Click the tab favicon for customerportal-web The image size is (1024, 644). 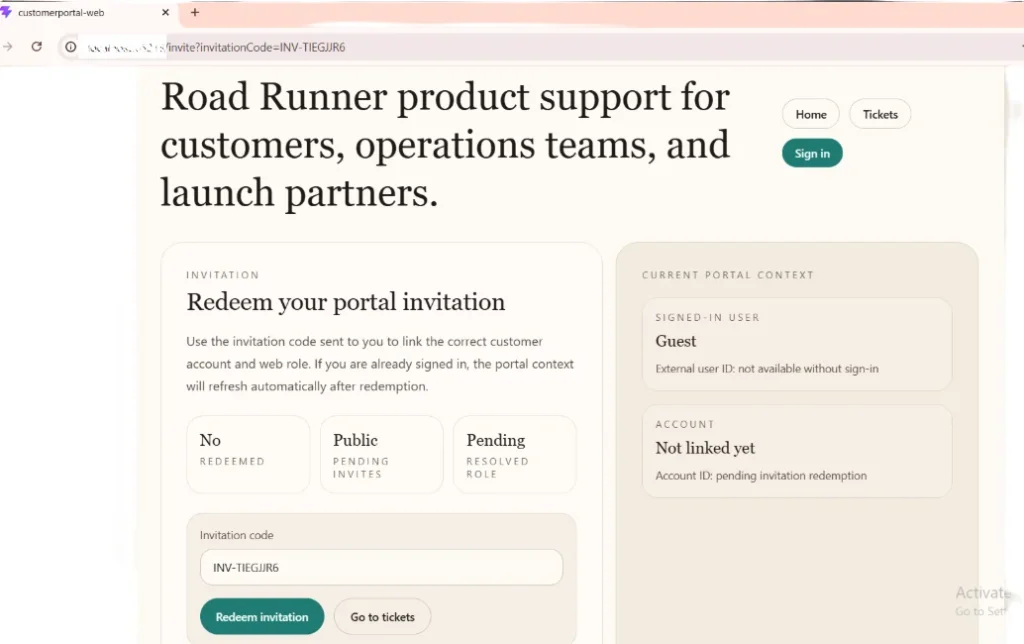tap(7, 12)
